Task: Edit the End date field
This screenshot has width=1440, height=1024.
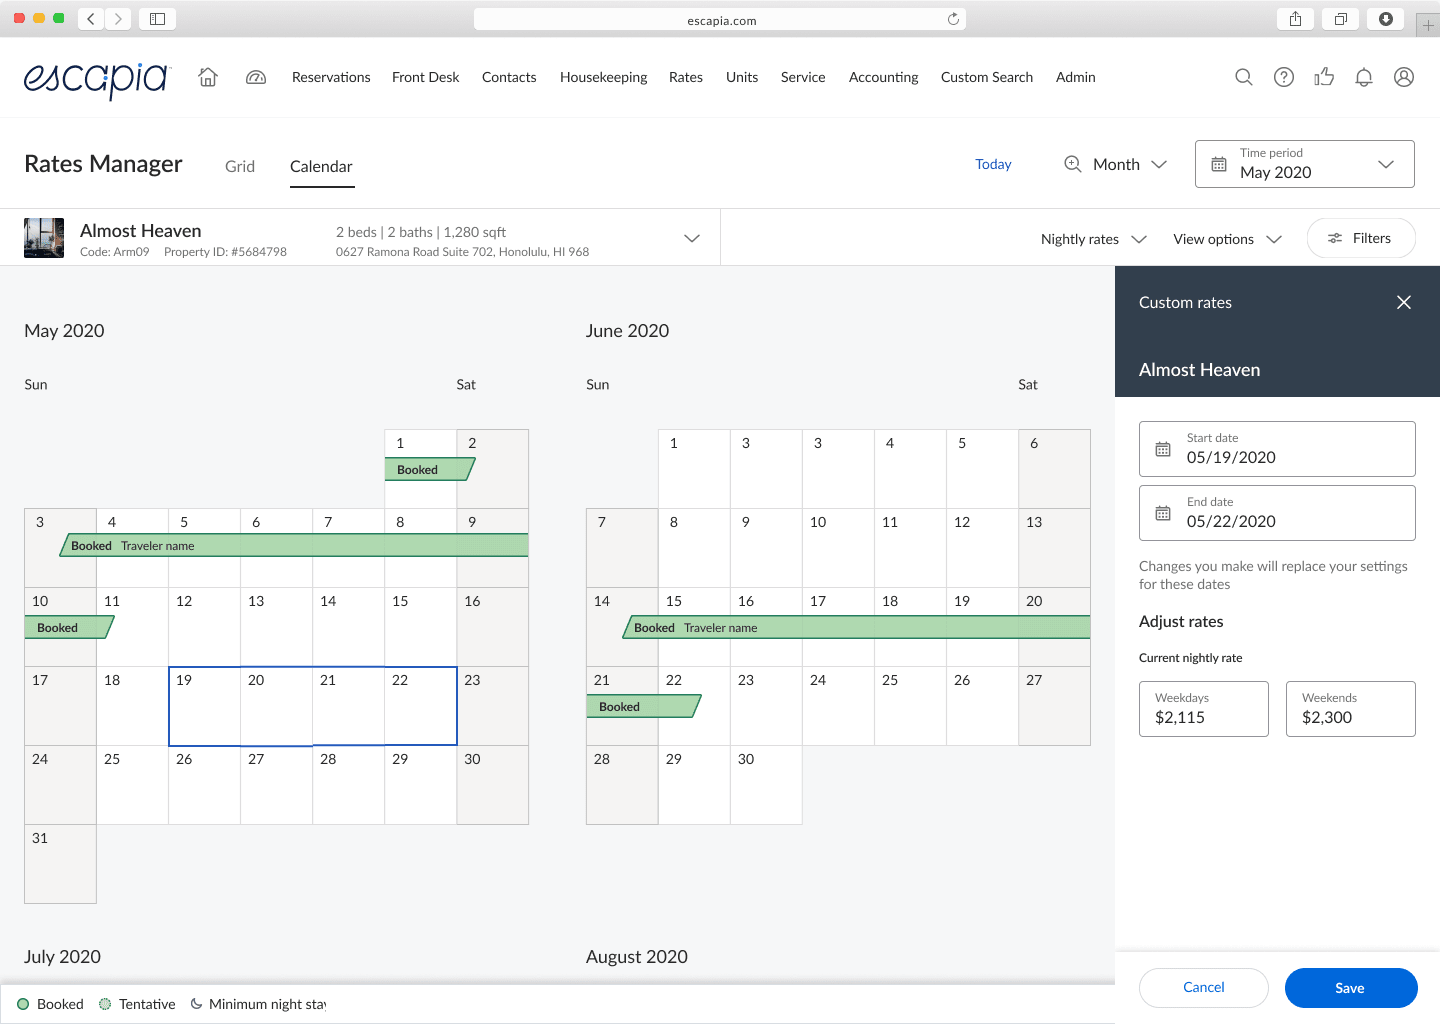Action: (1277, 513)
